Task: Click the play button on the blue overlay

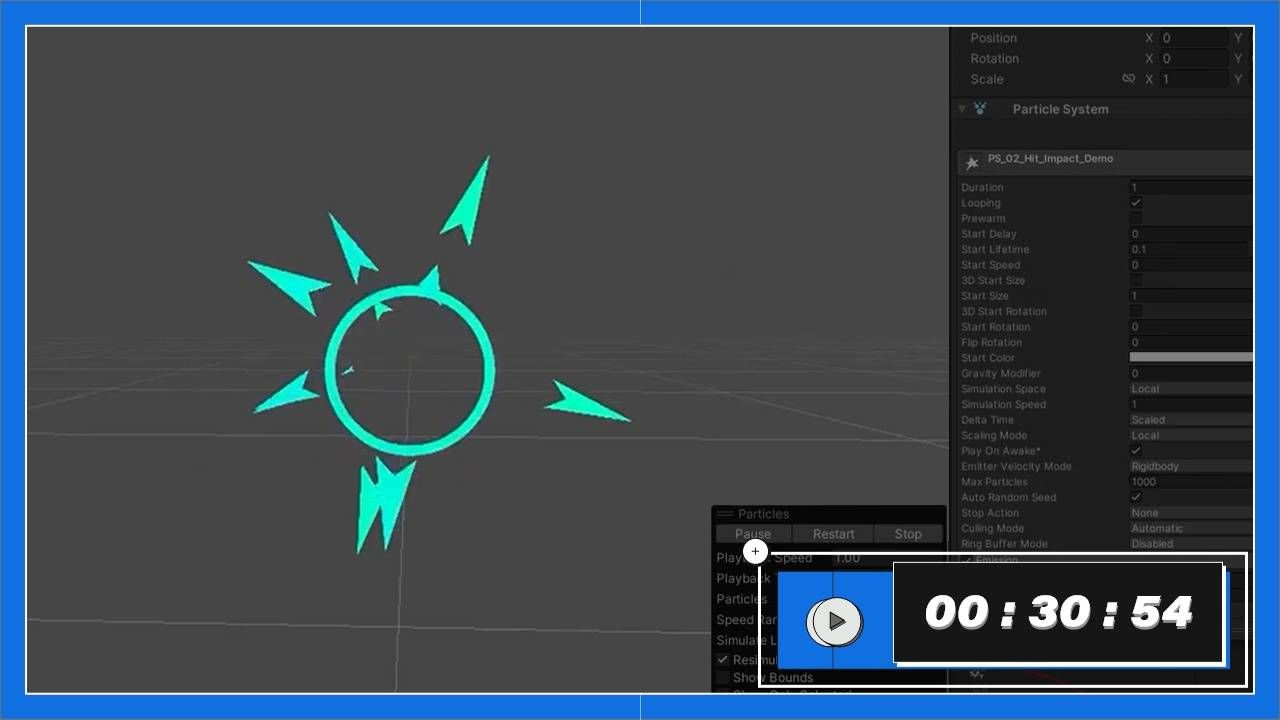Action: click(837, 622)
